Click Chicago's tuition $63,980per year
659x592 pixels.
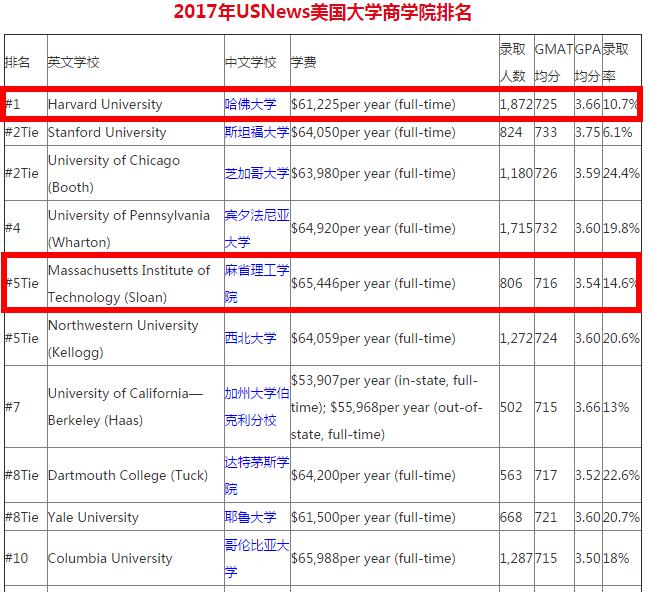(373, 173)
